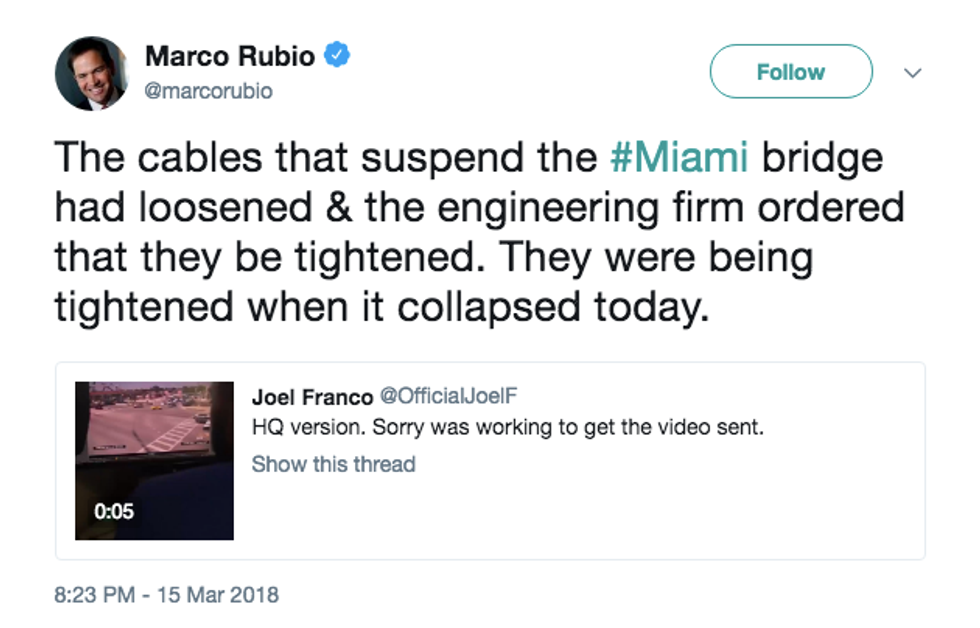Open the @marcorubio handle
980x628 pixels.
[x=209, y=91]
